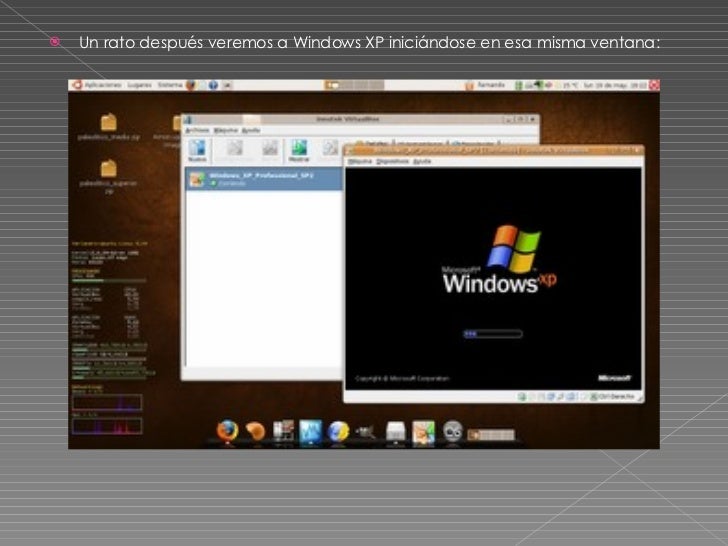Click the Ubuntu logo in top panel

[x=77, y=85]
